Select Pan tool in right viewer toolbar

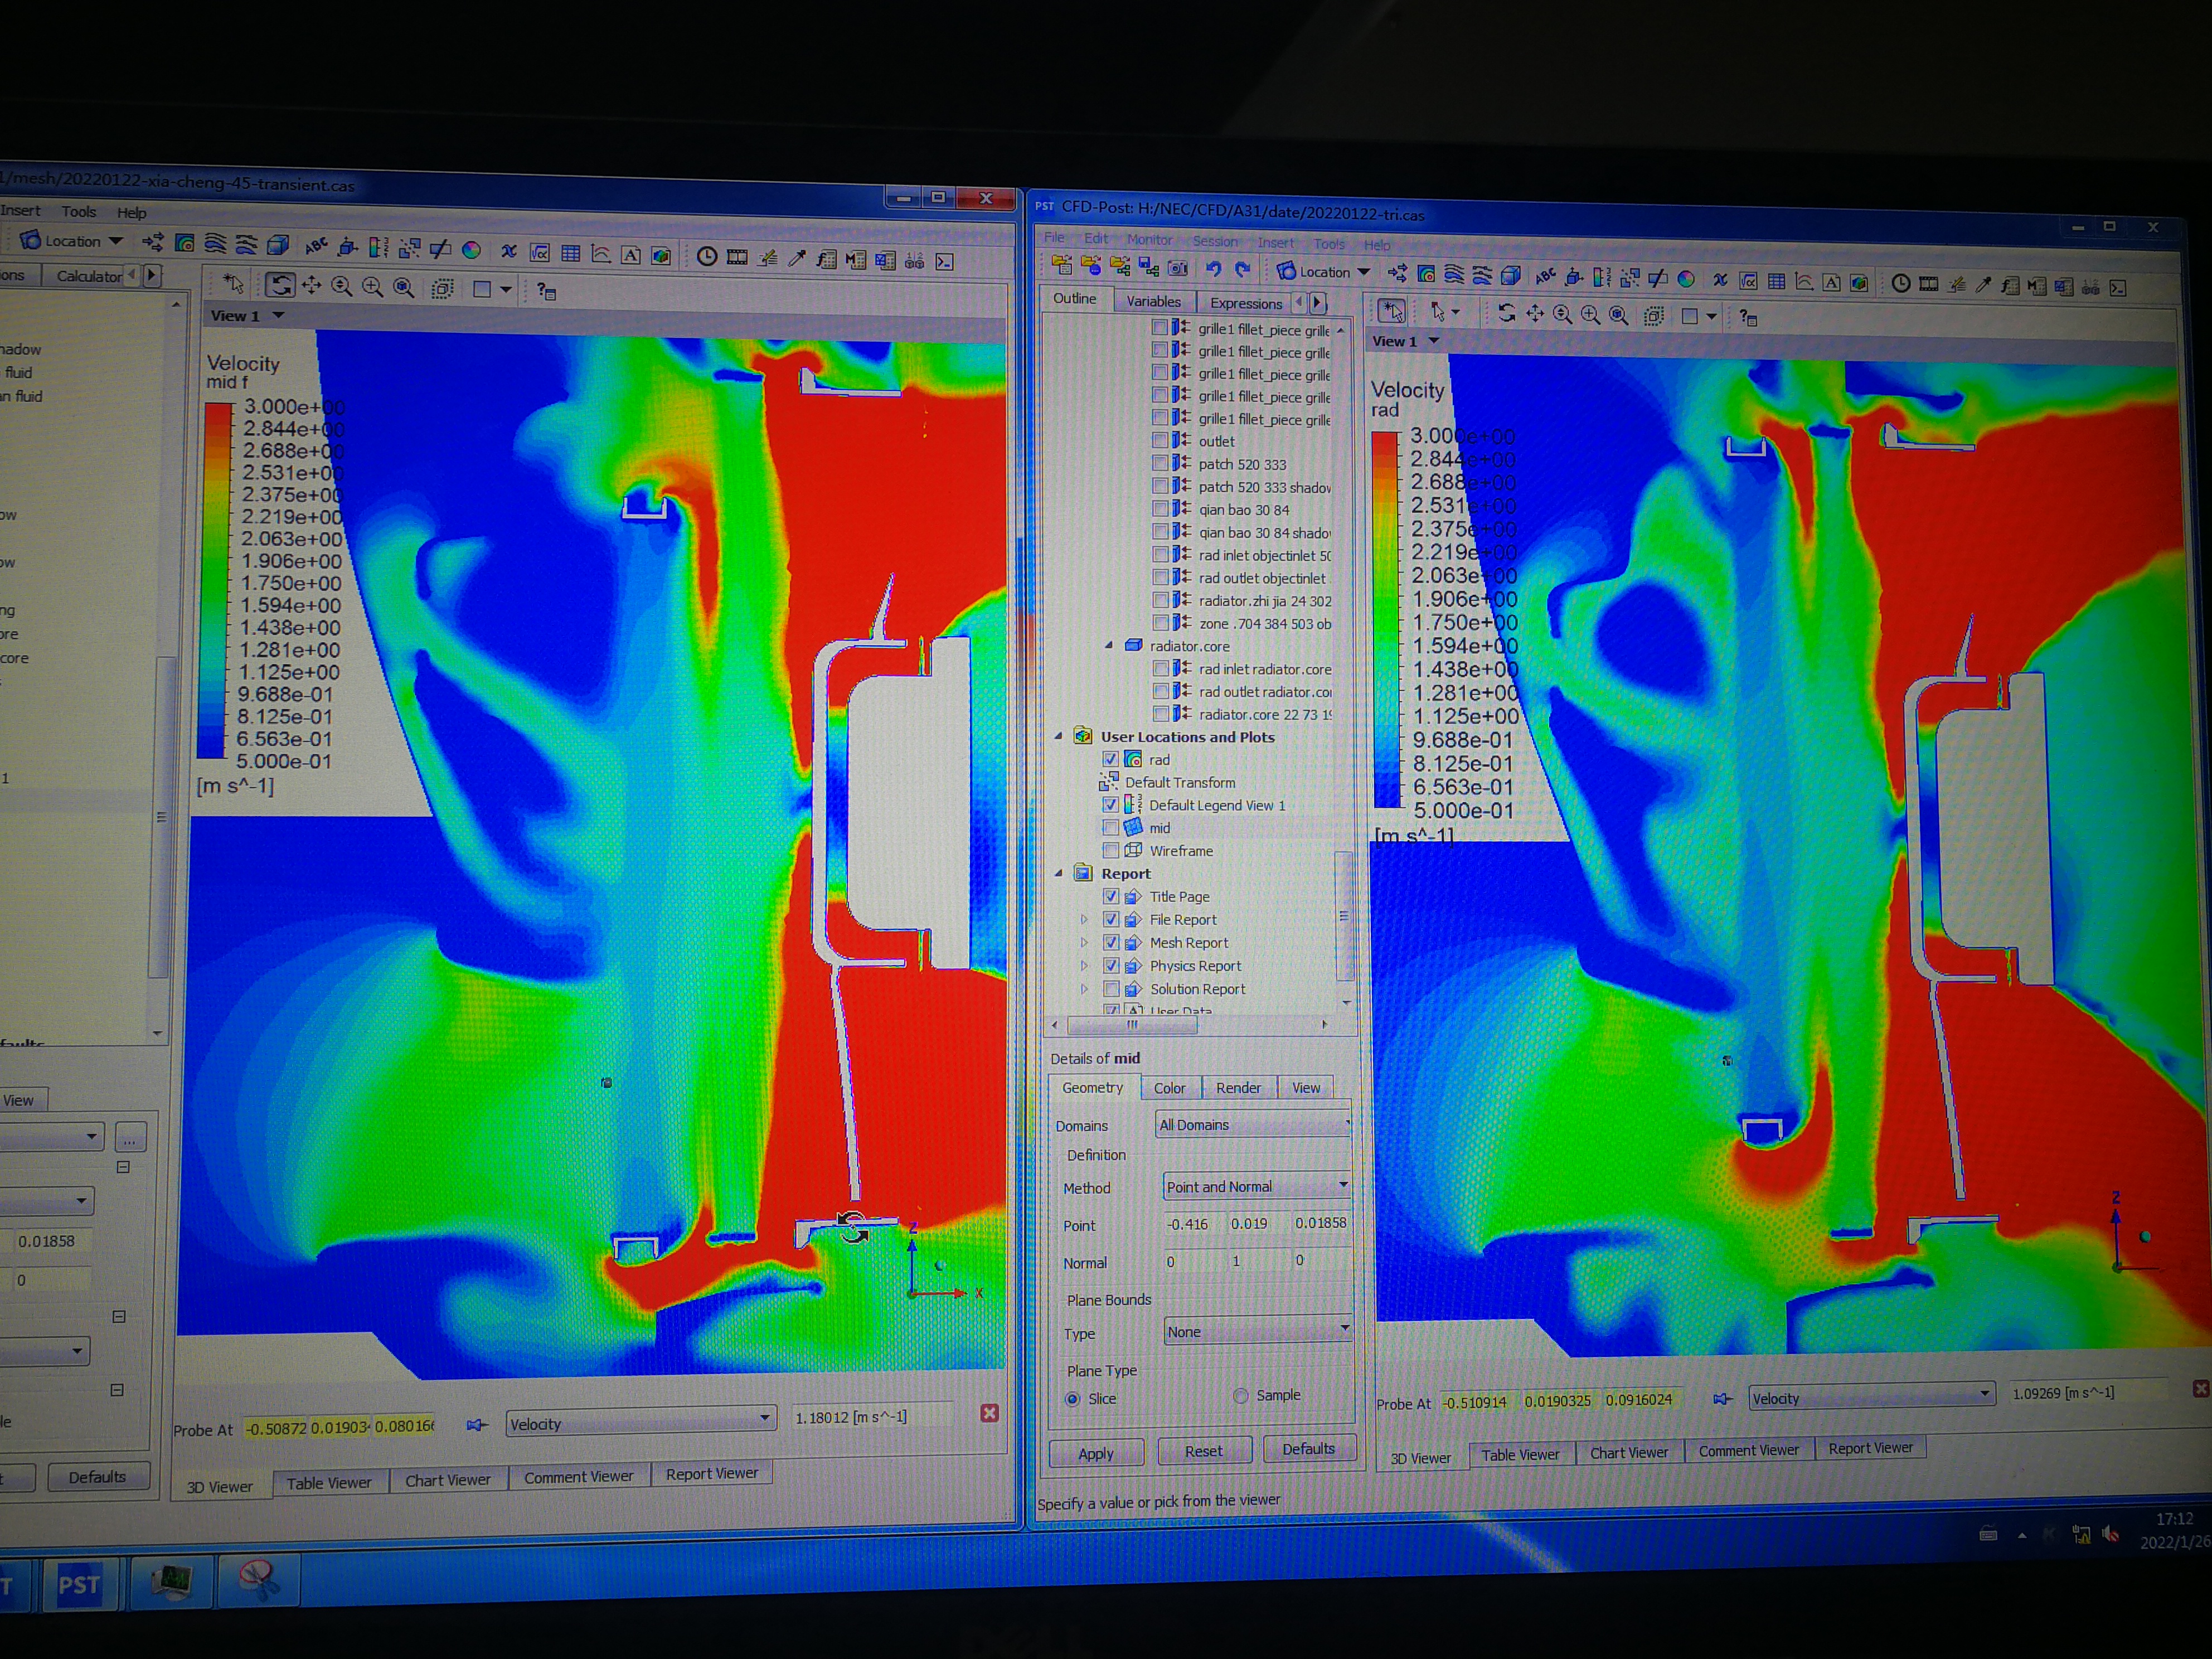pyautogui.click(x=1535, y=314)
